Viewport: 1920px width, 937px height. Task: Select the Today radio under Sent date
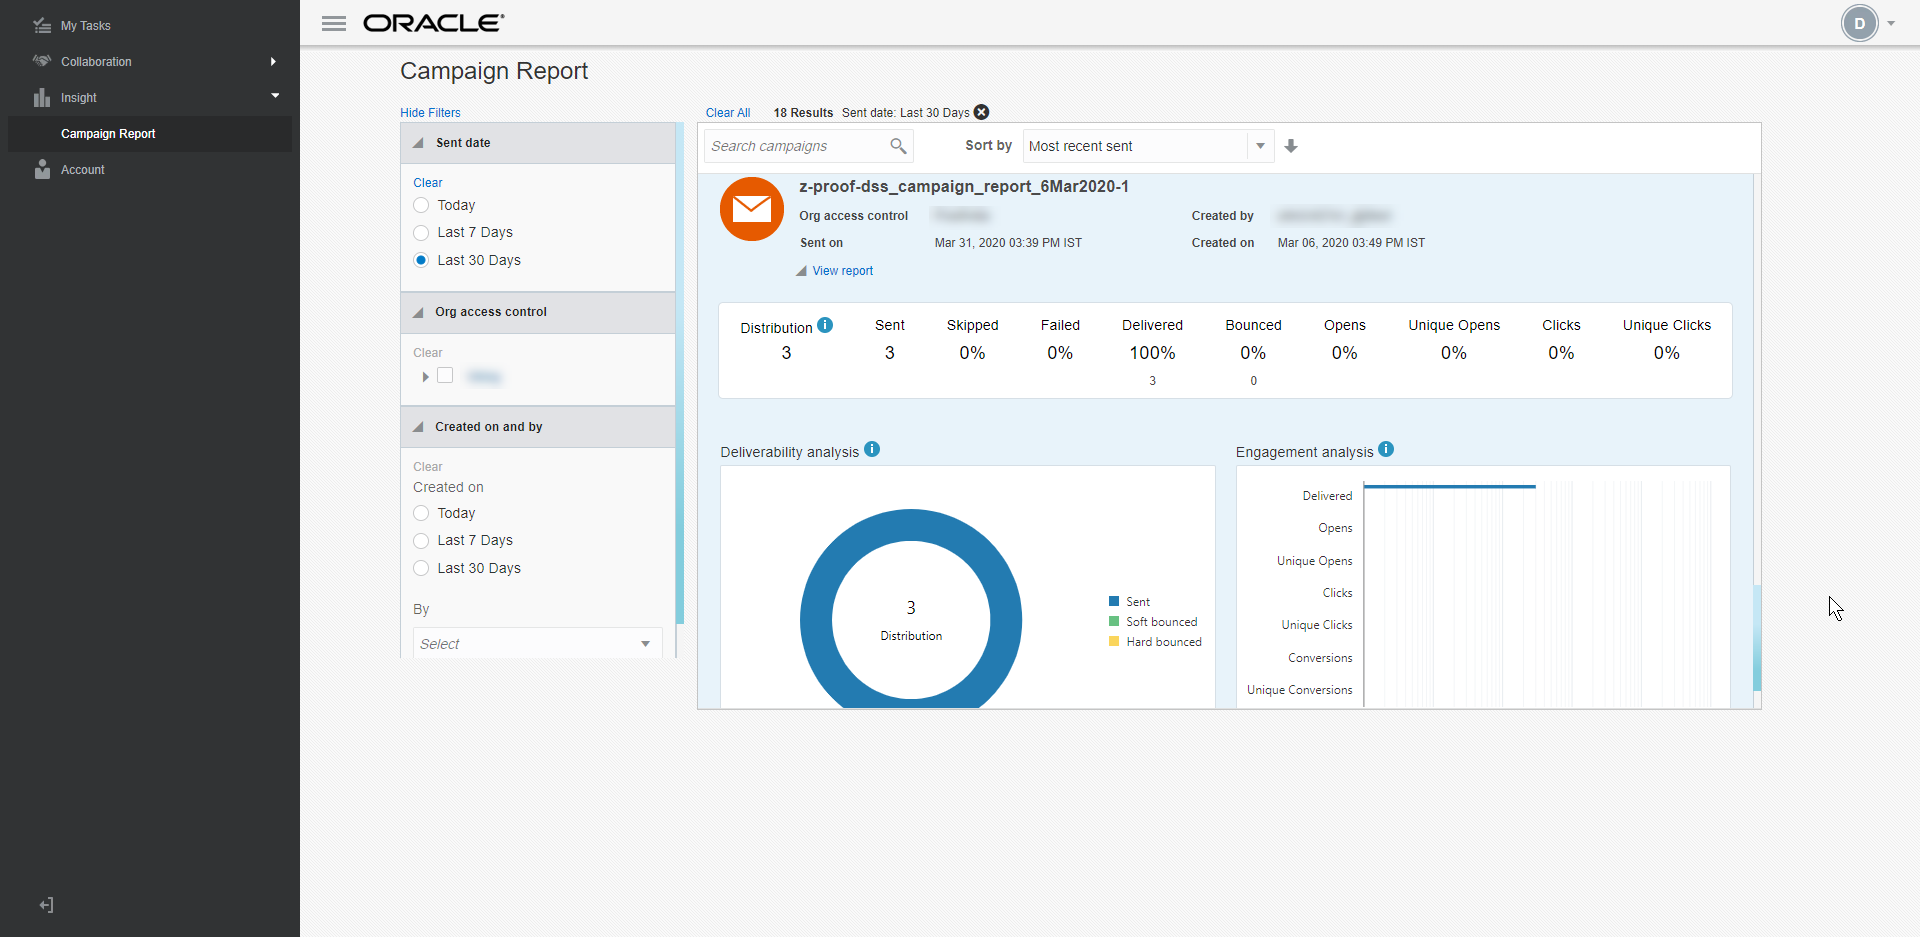(421, 205)
